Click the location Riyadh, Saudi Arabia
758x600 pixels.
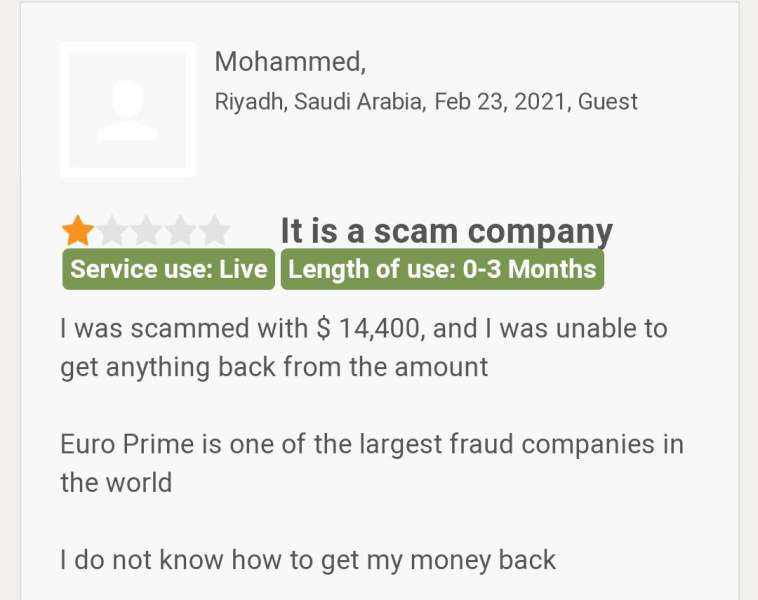coord(318,102)
